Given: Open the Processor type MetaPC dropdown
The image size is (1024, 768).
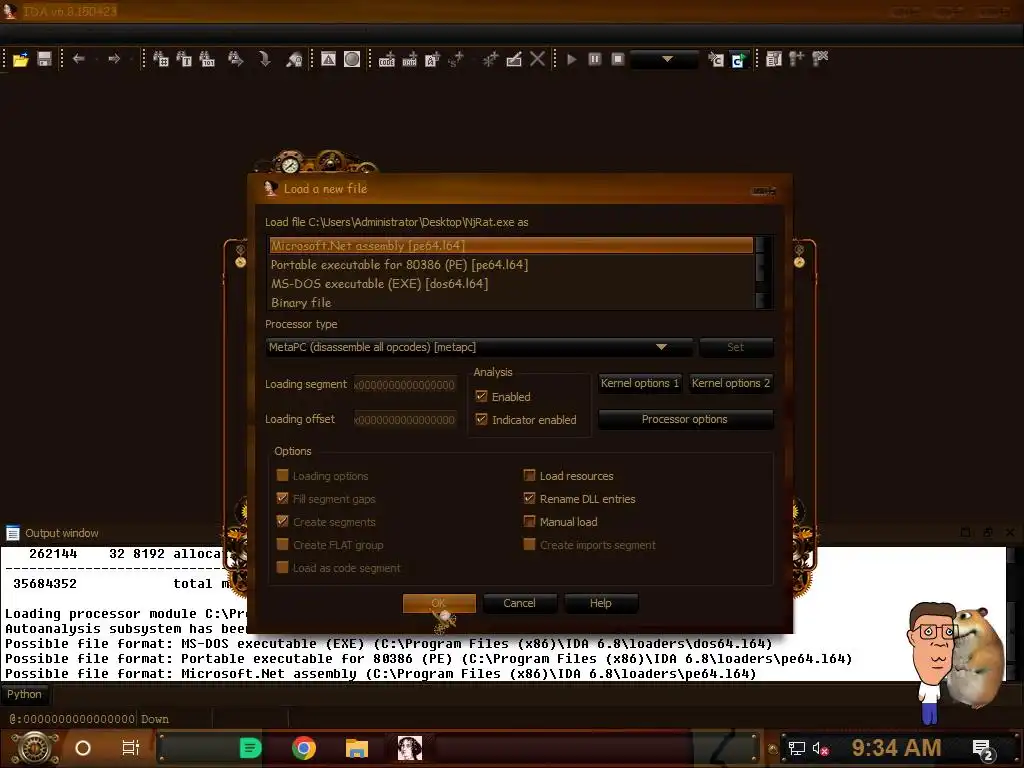Looking at the screenshot, I should [479, 347].
